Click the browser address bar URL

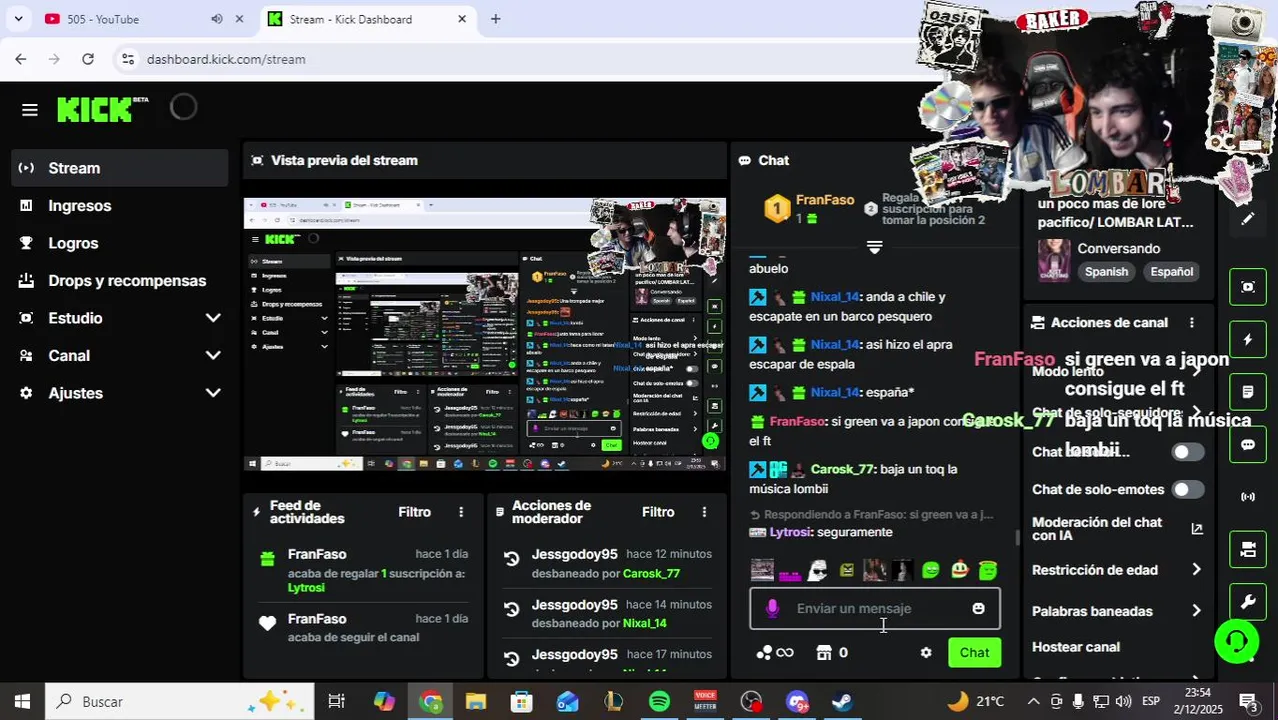tap(226, 59)
